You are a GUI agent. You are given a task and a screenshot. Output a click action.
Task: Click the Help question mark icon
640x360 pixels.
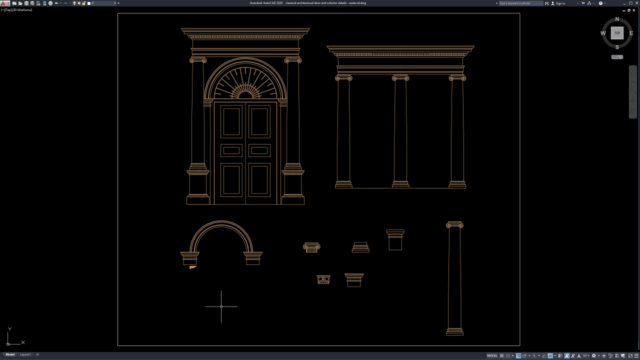pyautogui.click(x=601, y=3)
